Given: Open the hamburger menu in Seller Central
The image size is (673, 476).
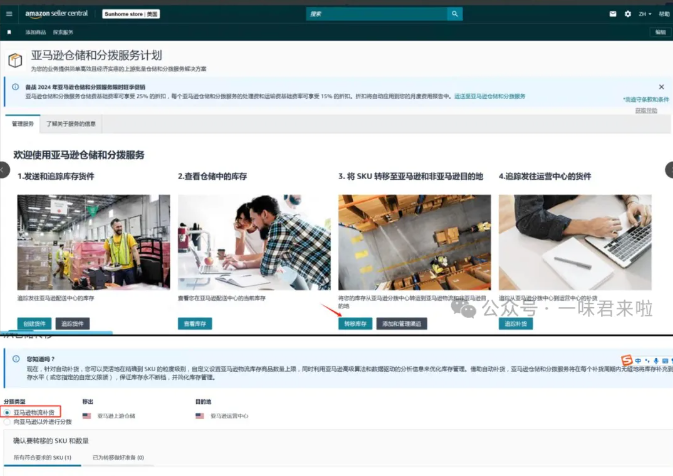Looking at the screenshot, I should tap(8, 14).
